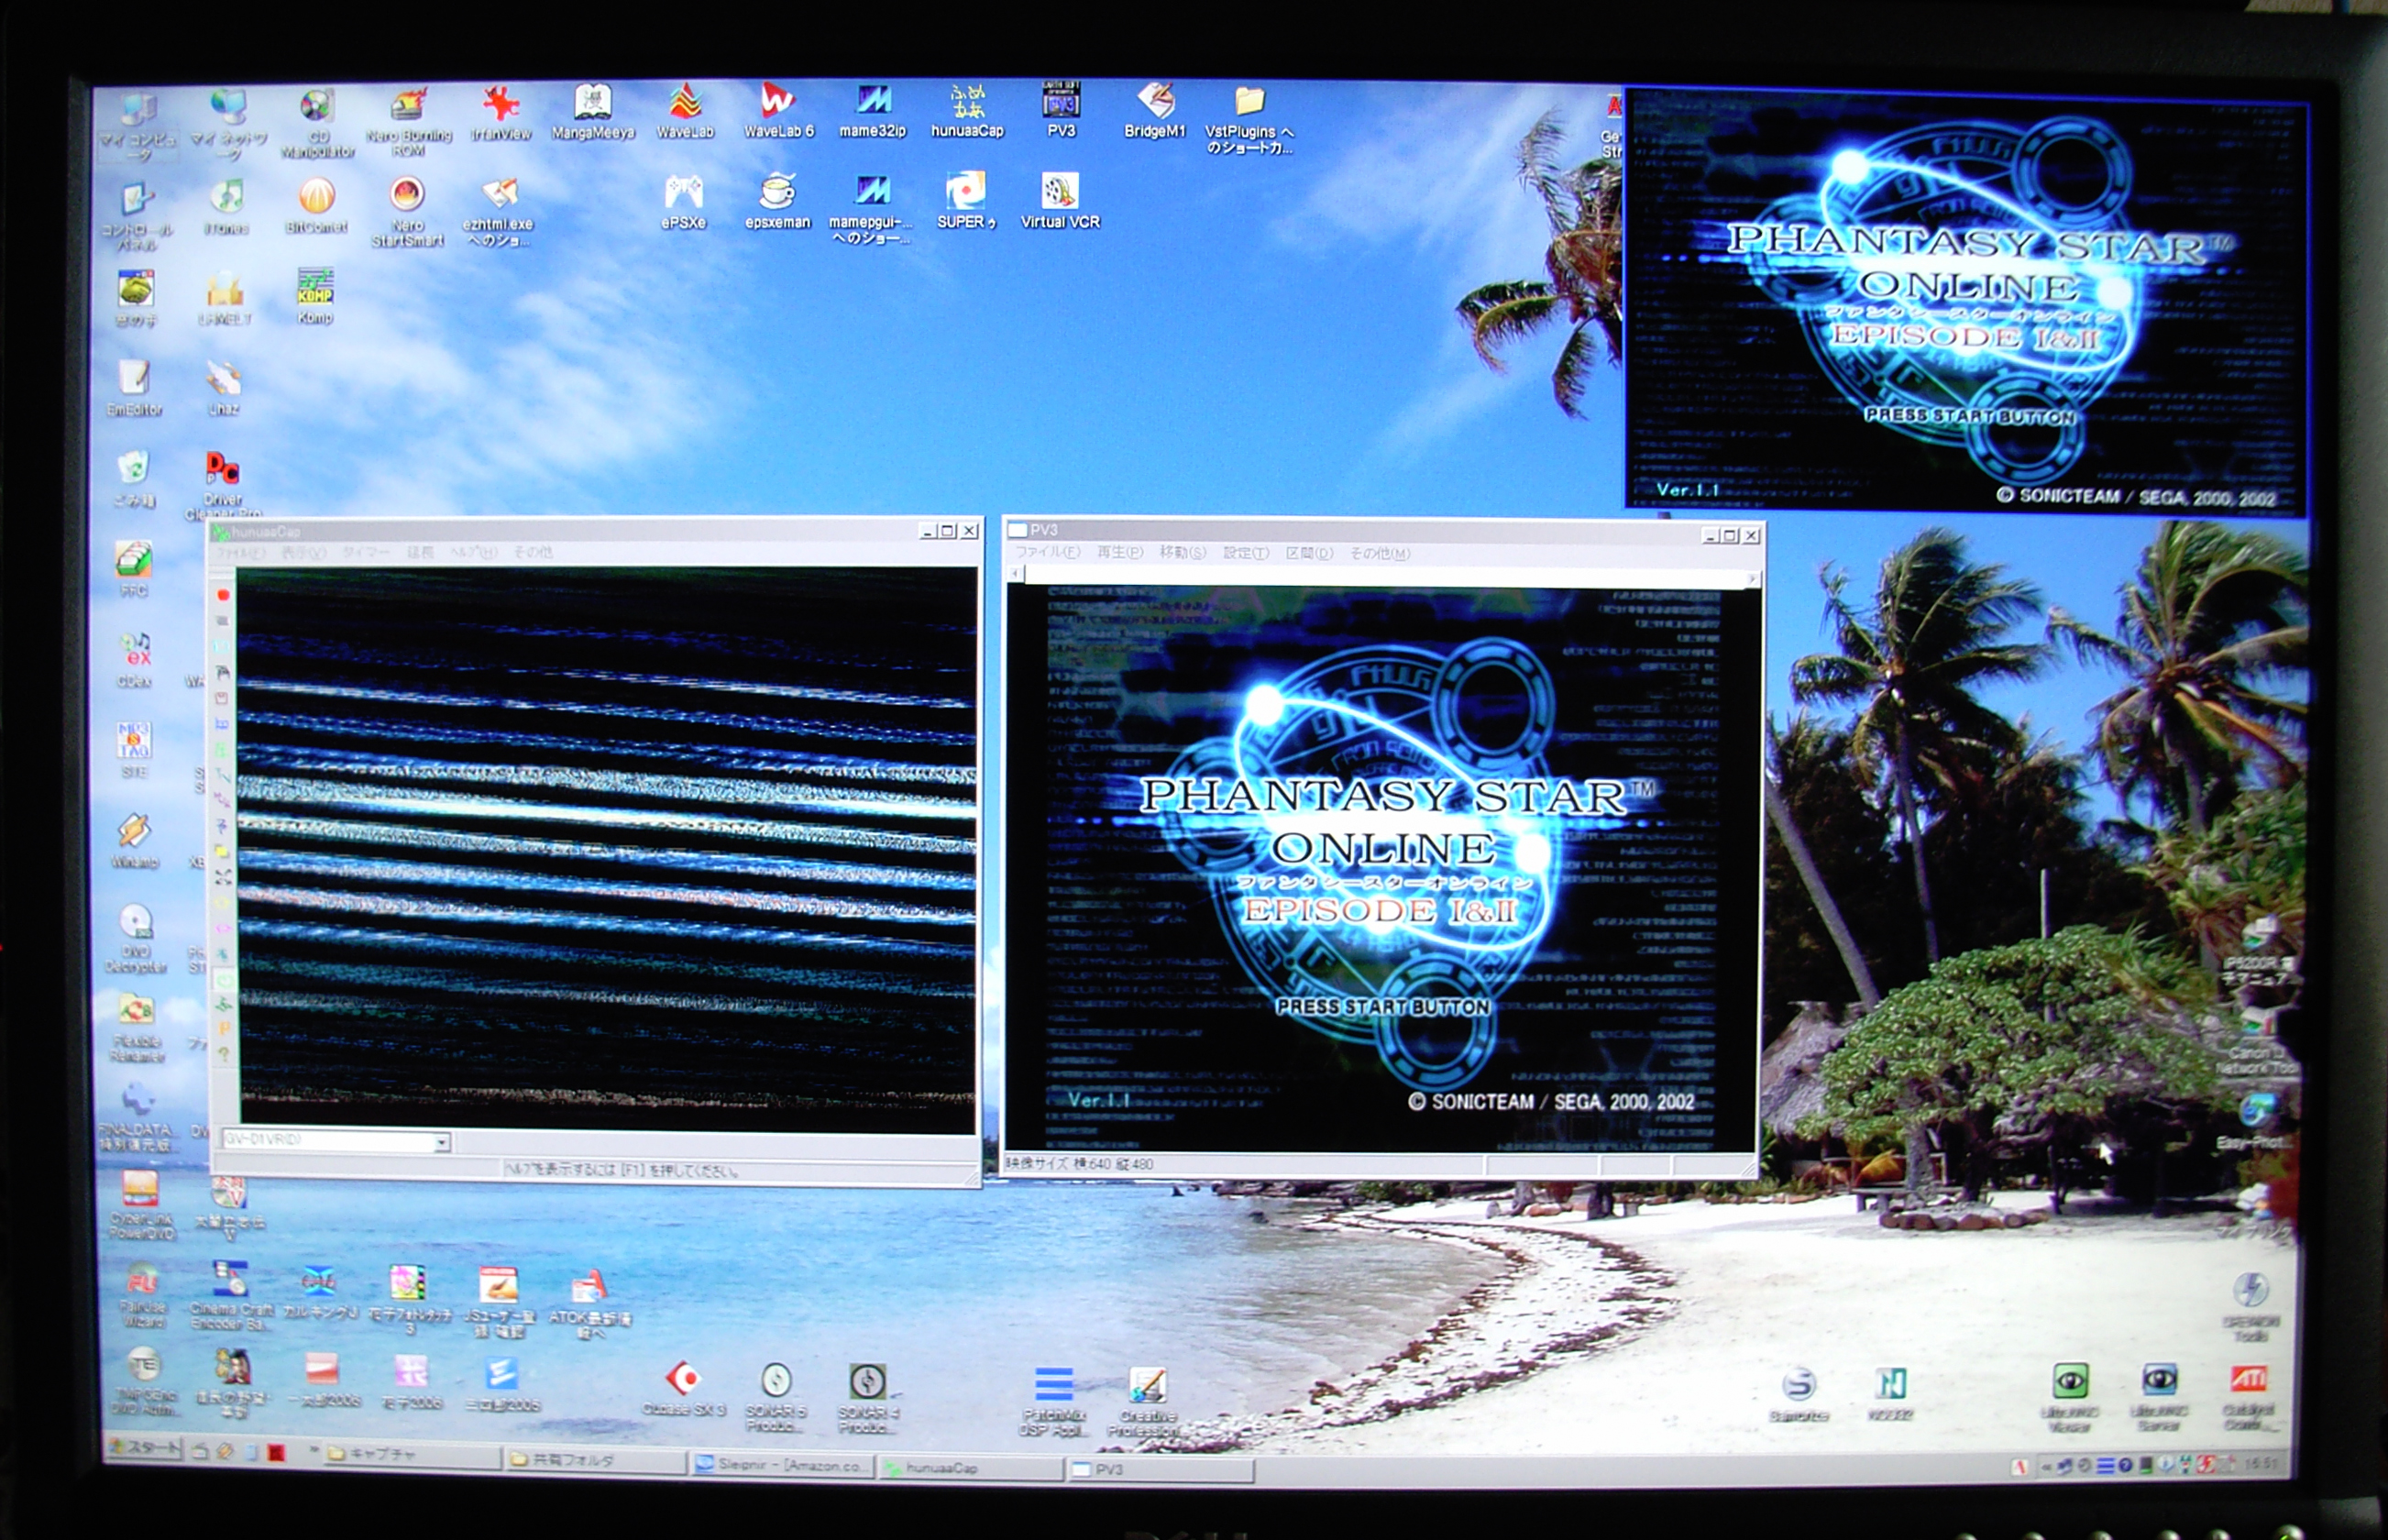
Task: Open the VstPlugins folder shortcut
Action: pyautogui.click(x=1249, y=121)
